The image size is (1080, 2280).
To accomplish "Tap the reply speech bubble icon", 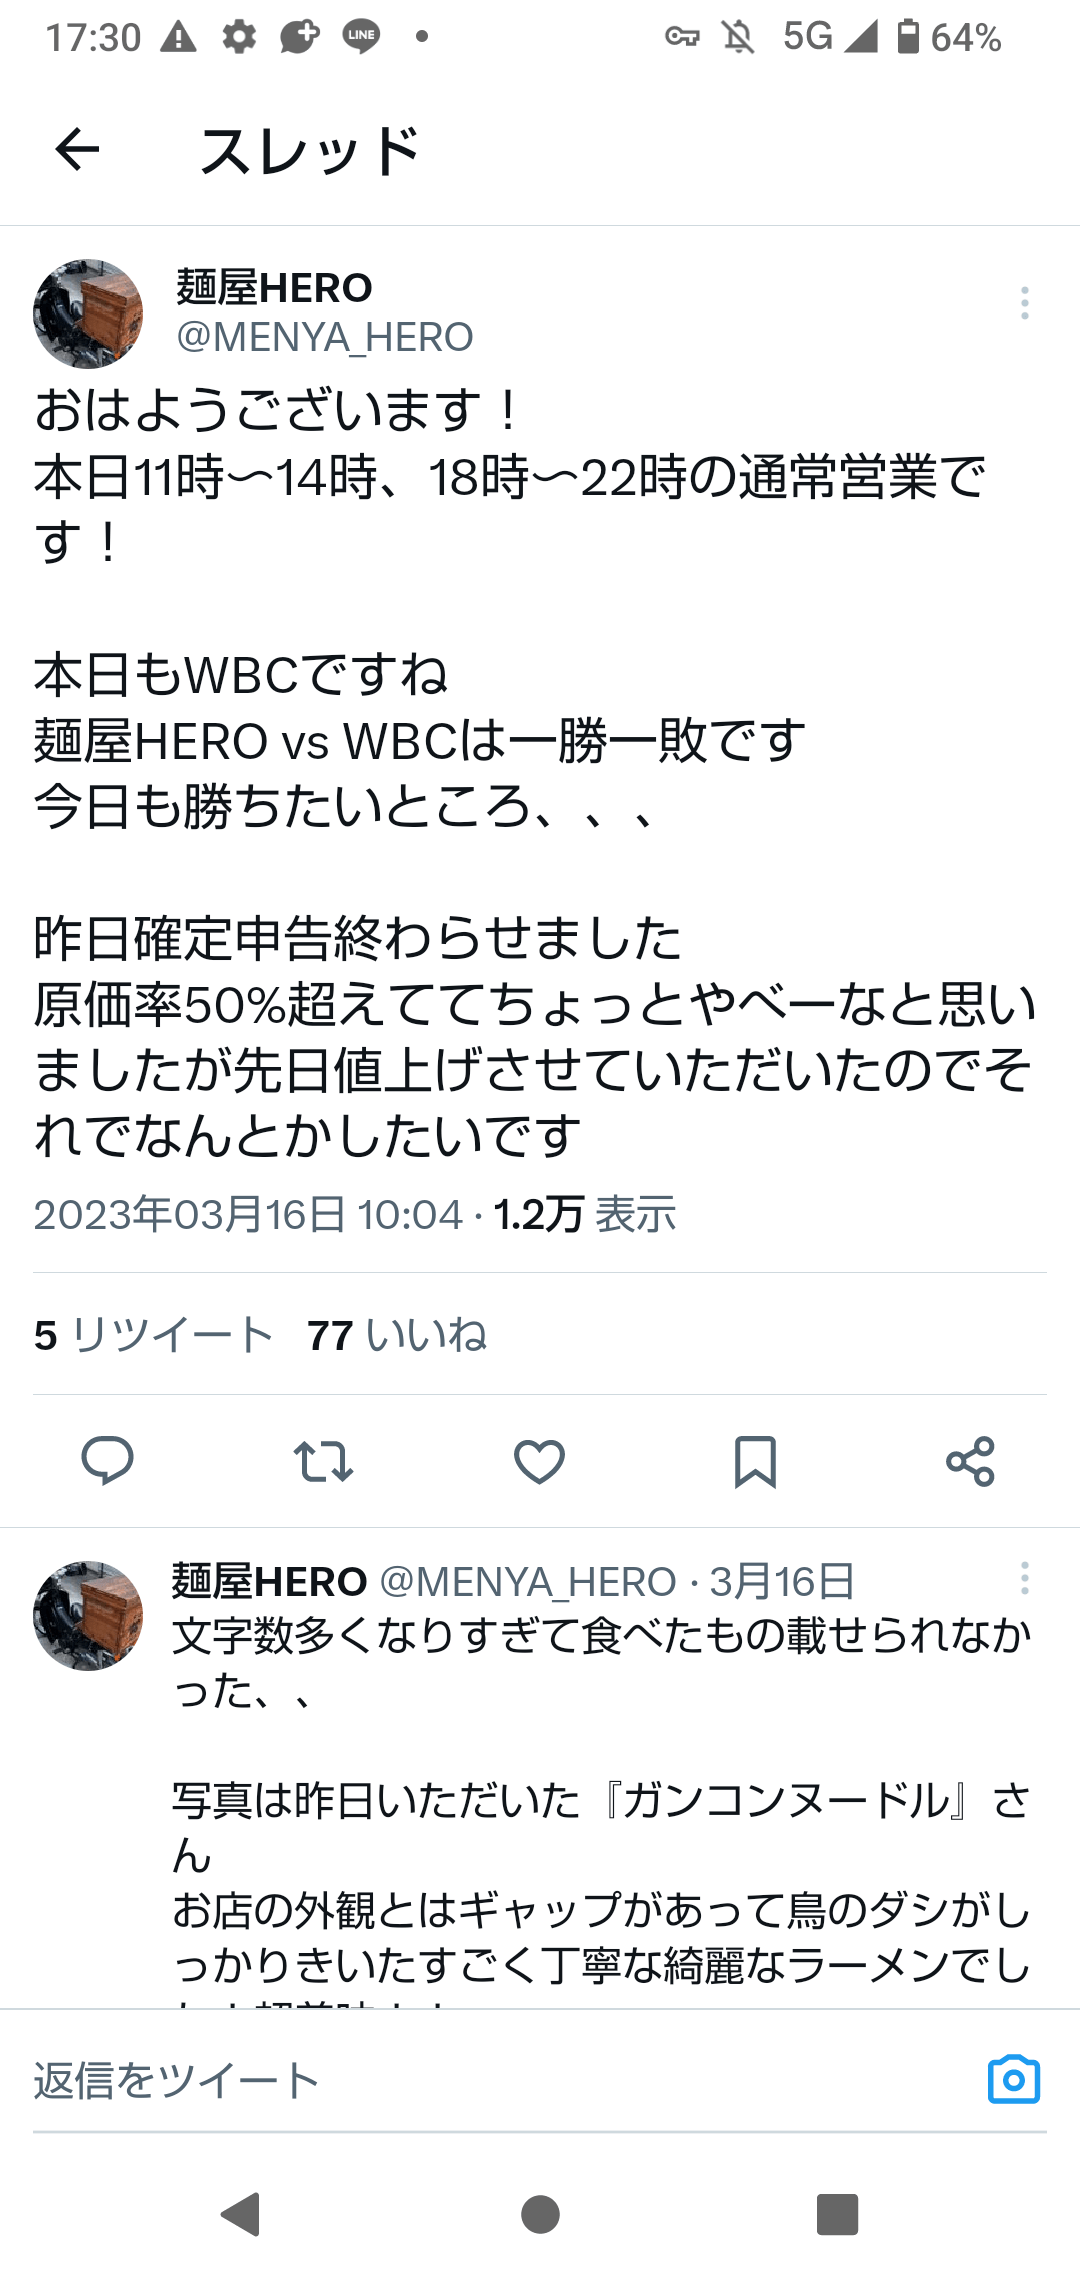I will click(x=107, y=1461).
